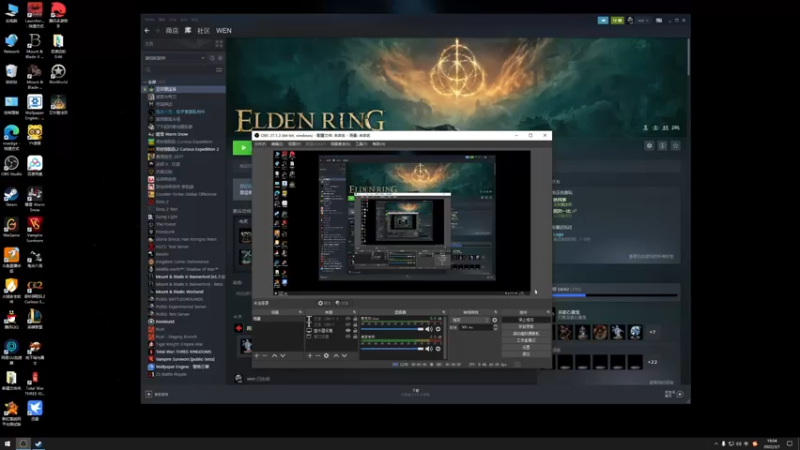The image size is (800, 450).
Task: Add a new scene in OBS
Action: pyautogui.click(x=257, y=356)
